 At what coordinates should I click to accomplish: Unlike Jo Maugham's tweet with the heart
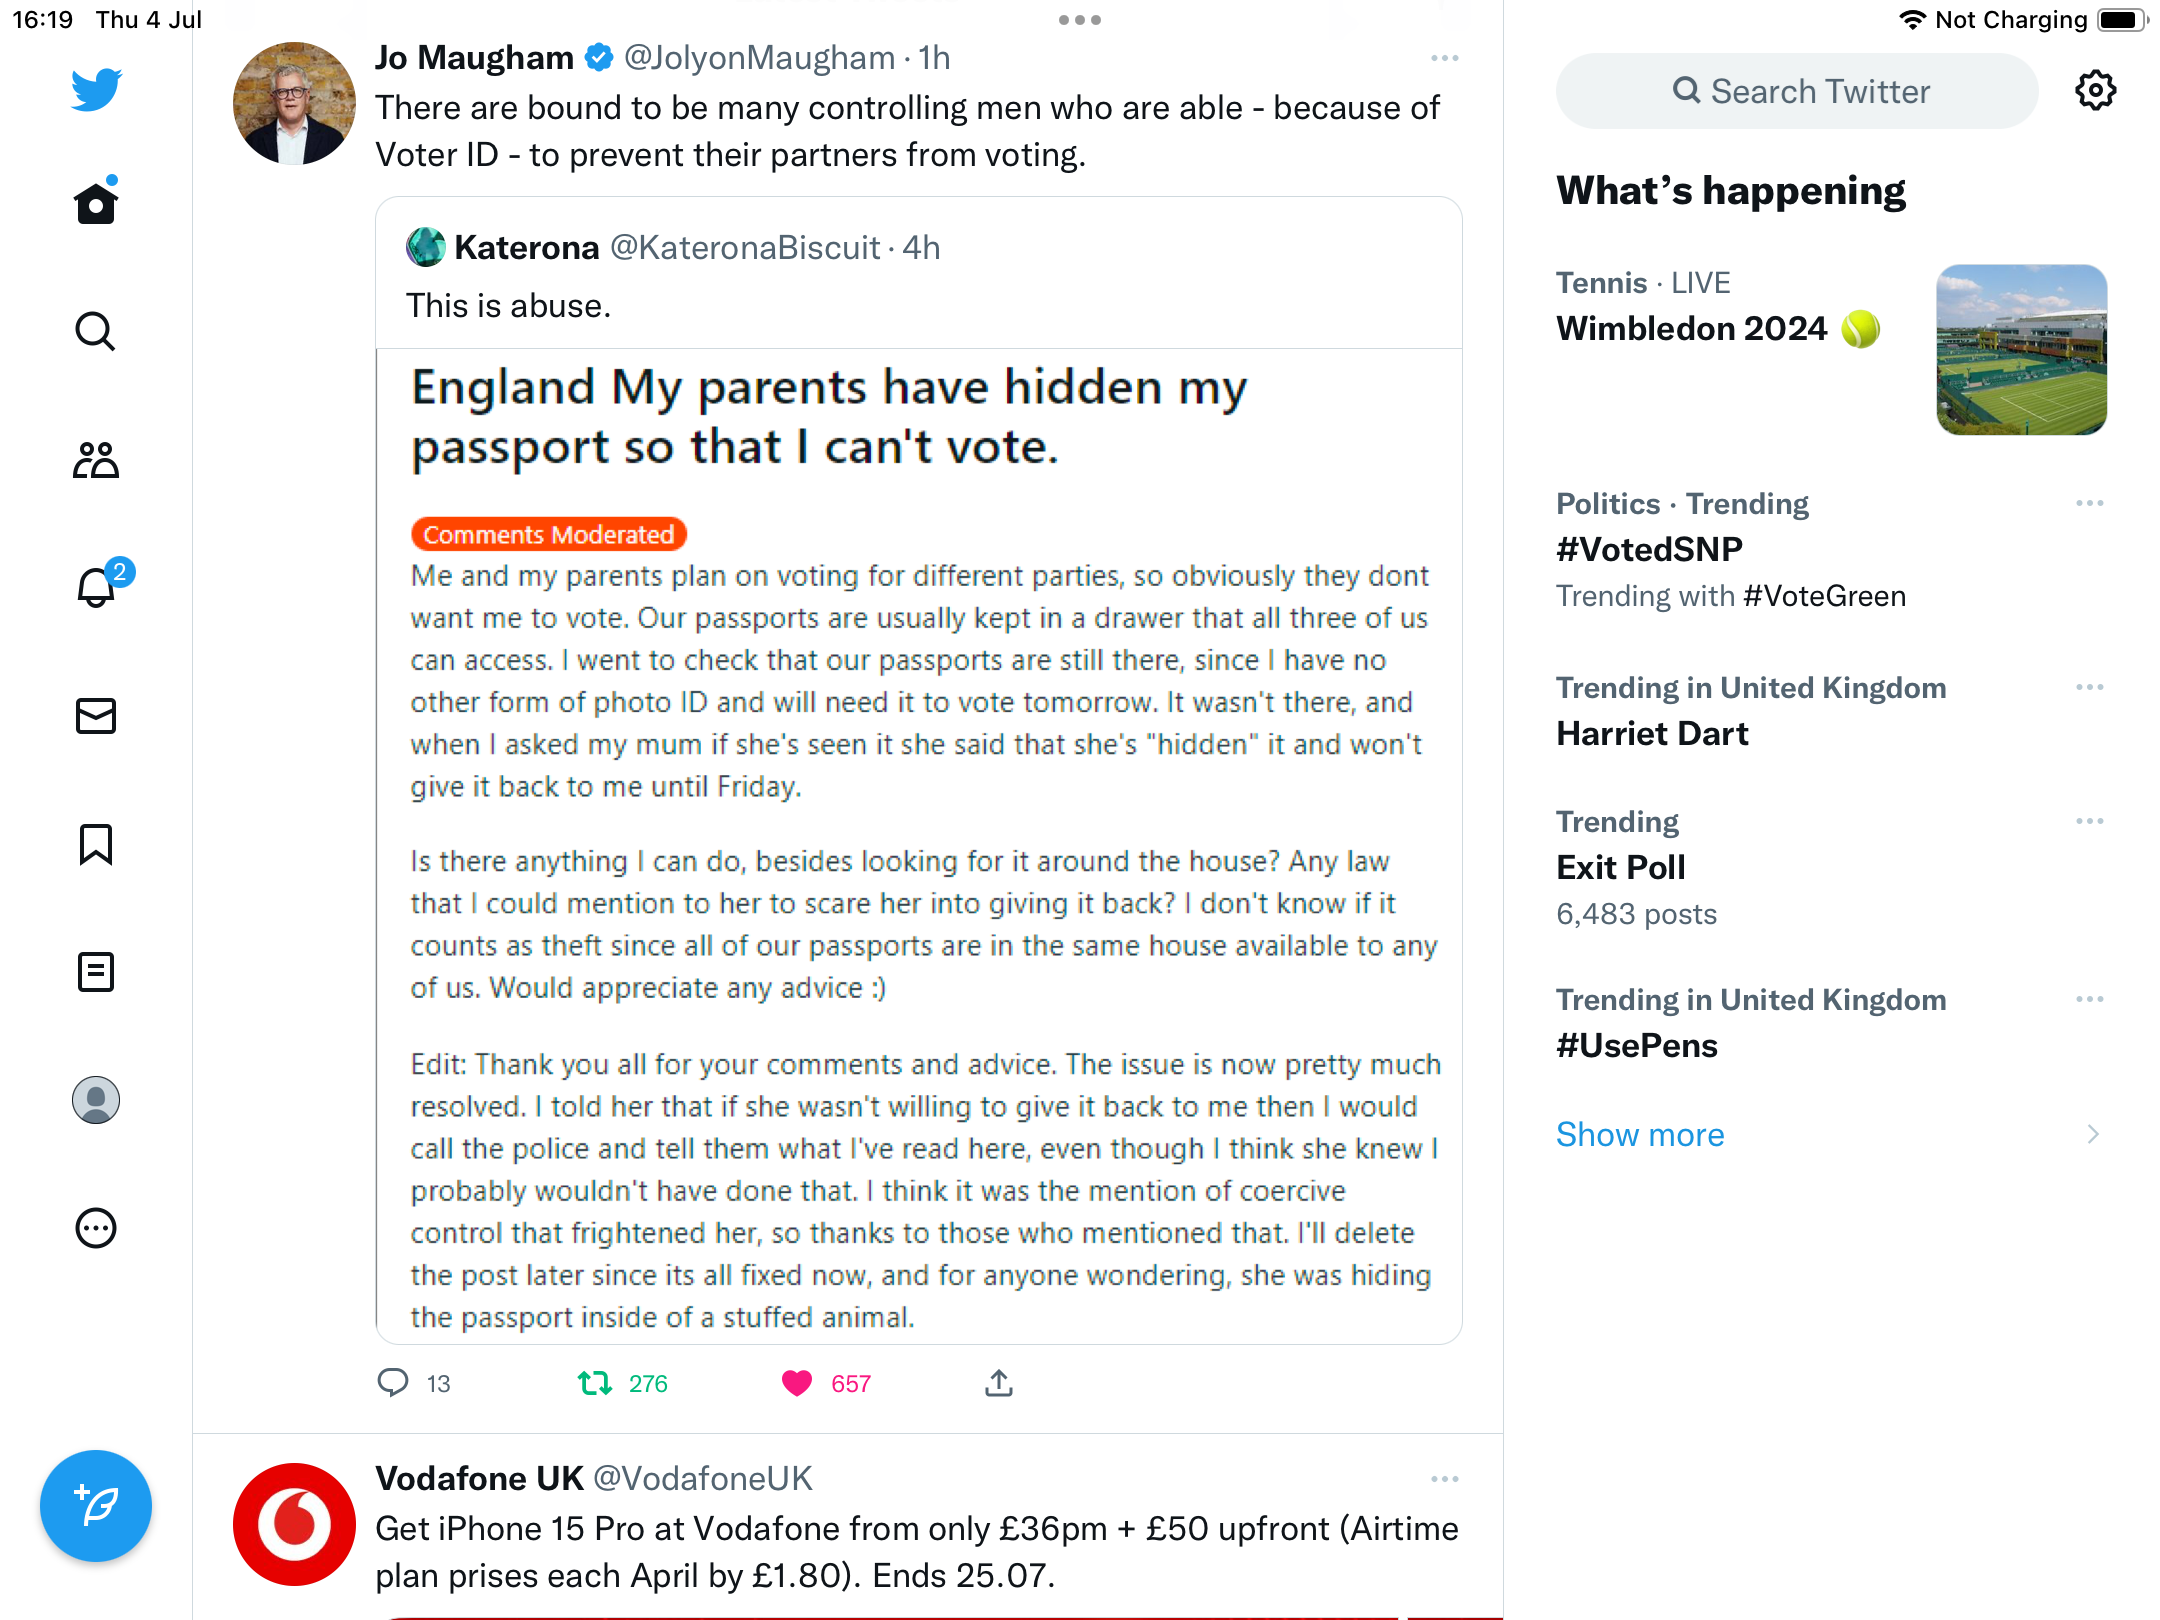797,1383
